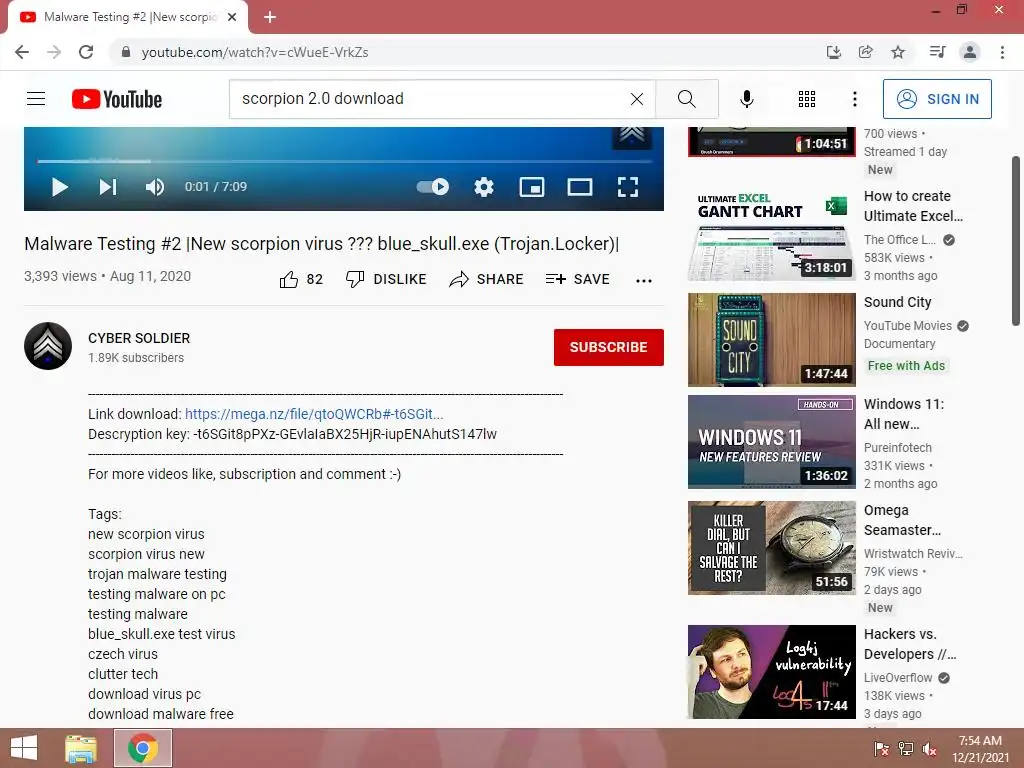Play the video with the play button
Screen dimensions: 1024x768
pos(59,187)
